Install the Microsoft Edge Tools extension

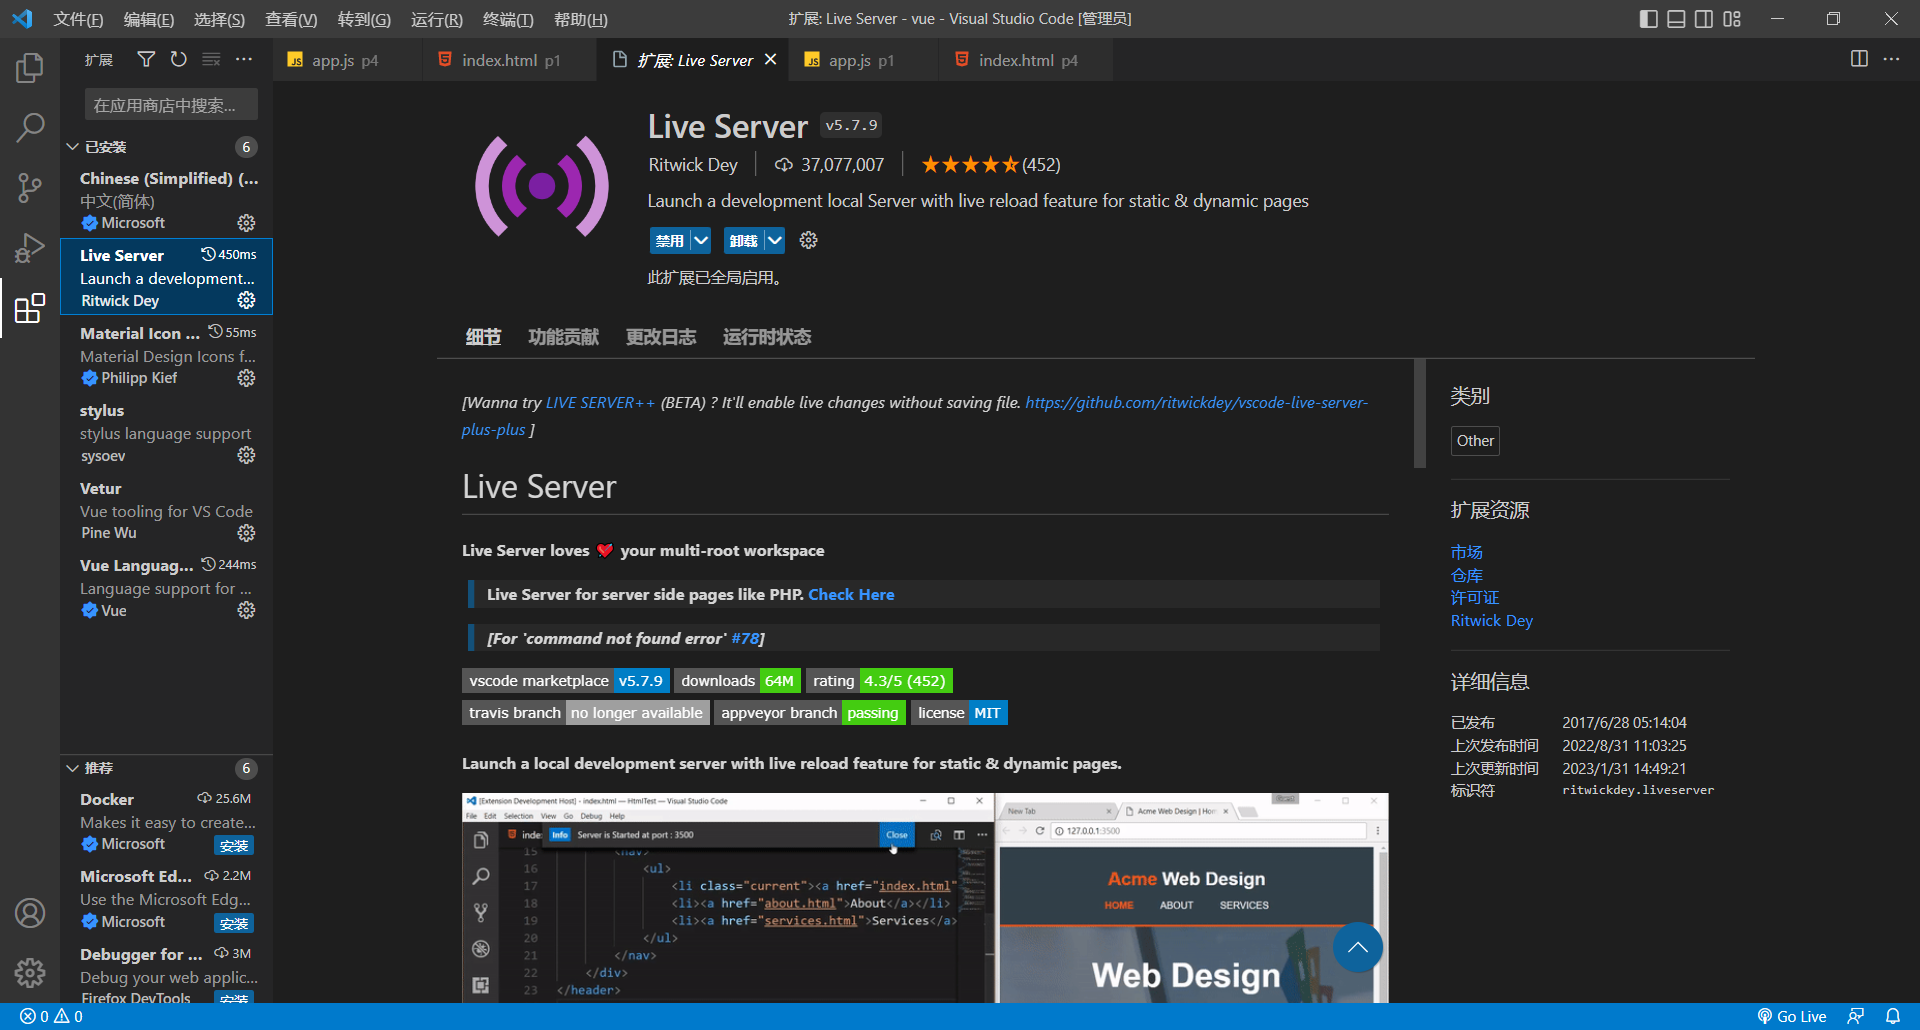coord(234,924)
